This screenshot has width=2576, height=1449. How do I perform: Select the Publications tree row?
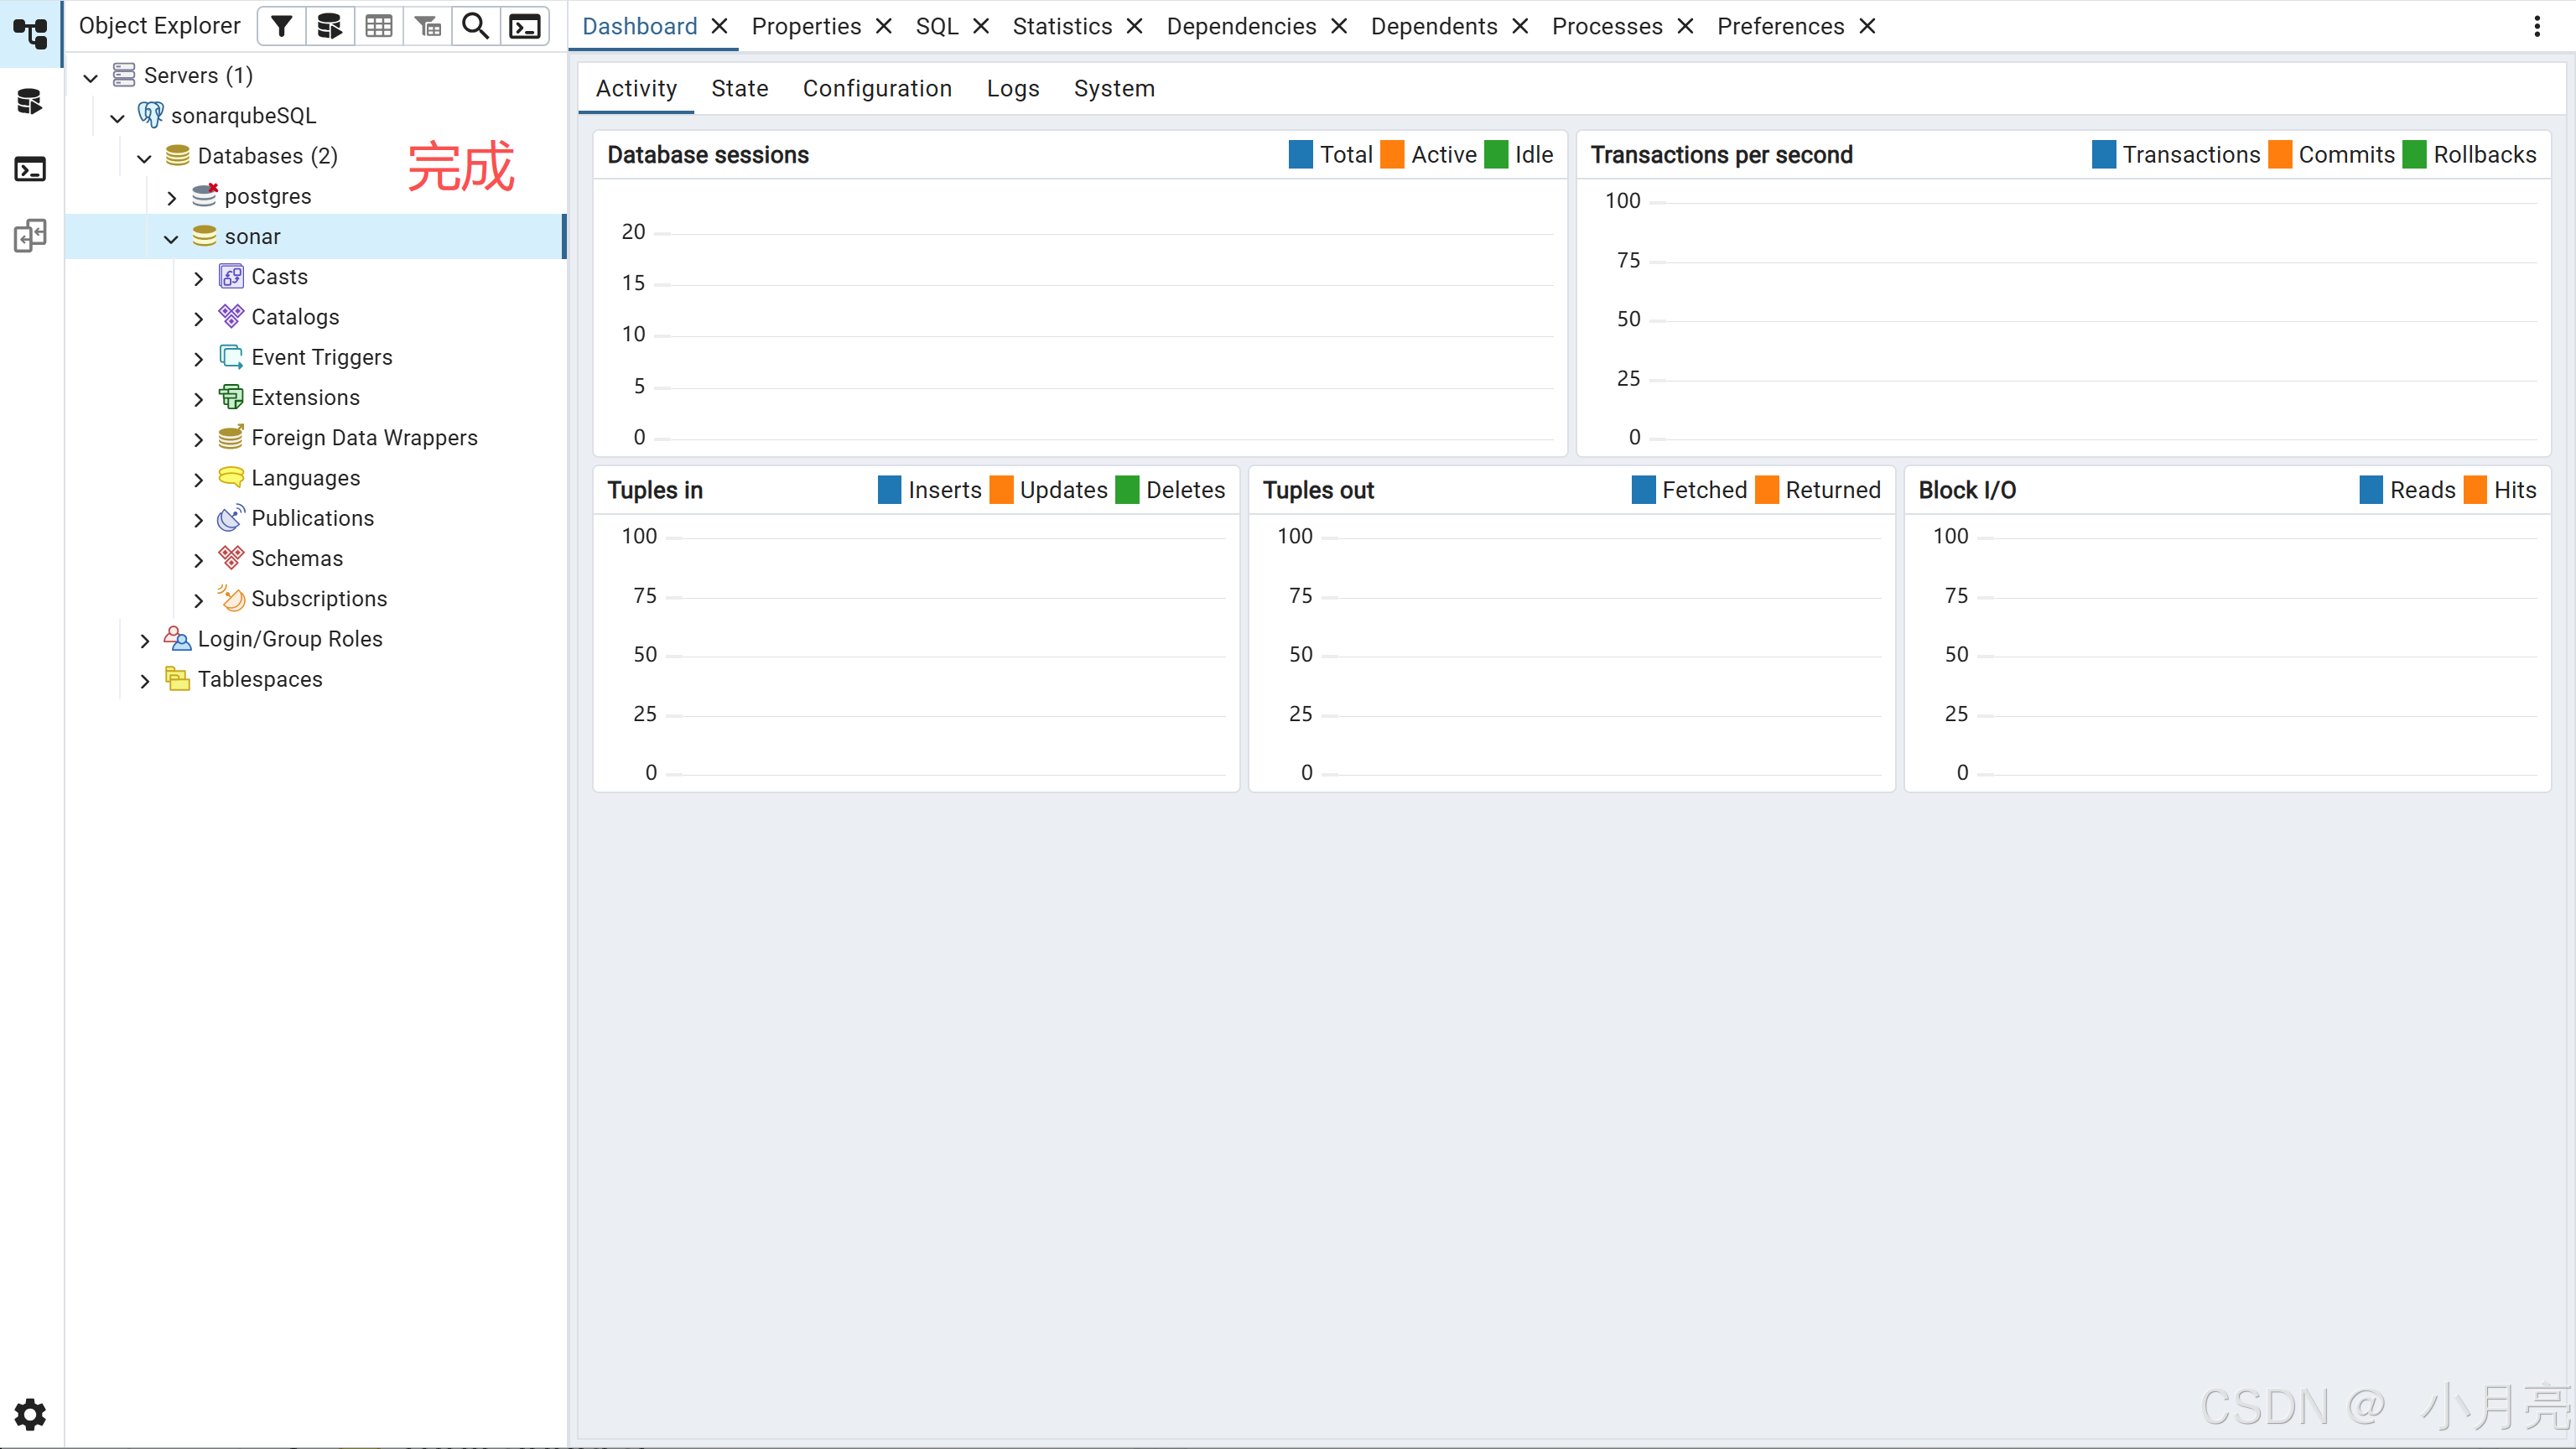click(x=315, y=518)
